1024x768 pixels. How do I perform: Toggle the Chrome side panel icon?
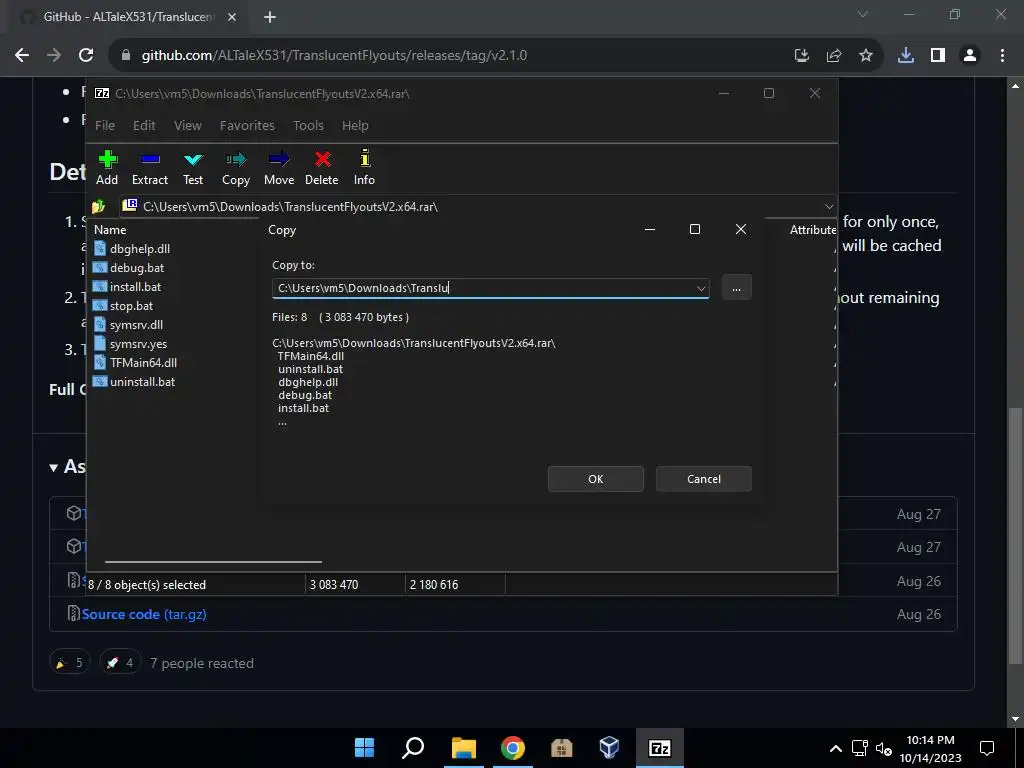coord(938,56)
